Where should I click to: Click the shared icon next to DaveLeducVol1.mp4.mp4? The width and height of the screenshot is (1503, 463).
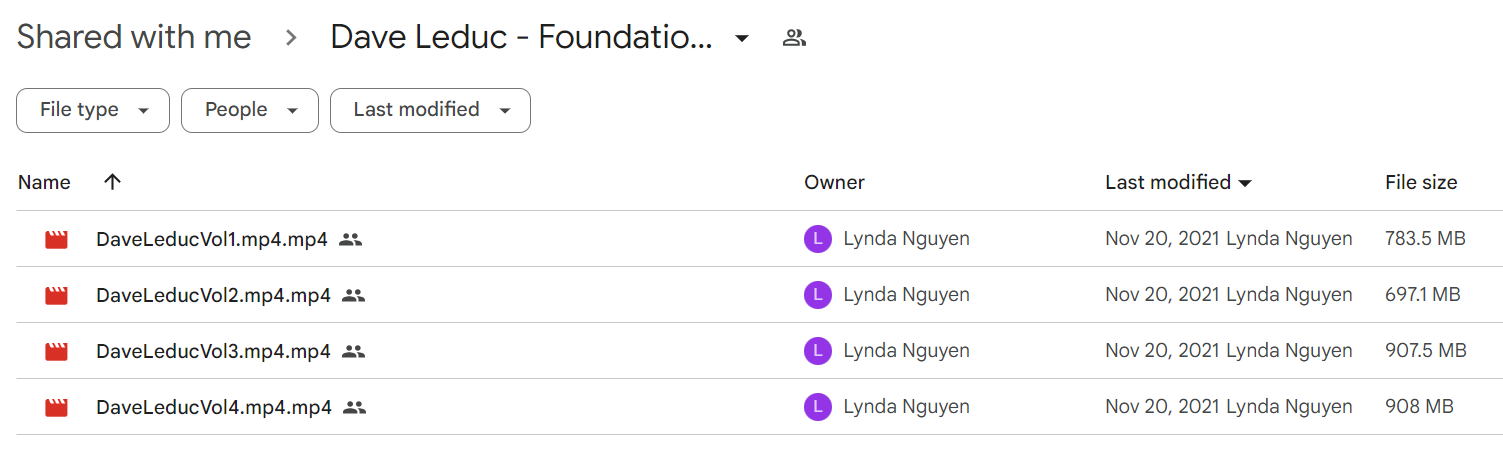click(350, 239)
